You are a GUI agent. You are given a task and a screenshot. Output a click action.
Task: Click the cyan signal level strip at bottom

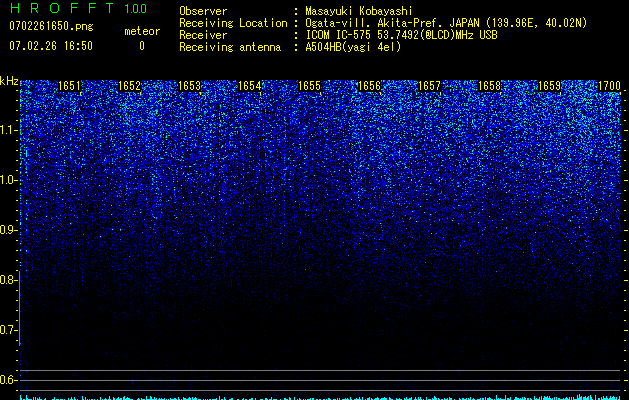coord(321,398)
